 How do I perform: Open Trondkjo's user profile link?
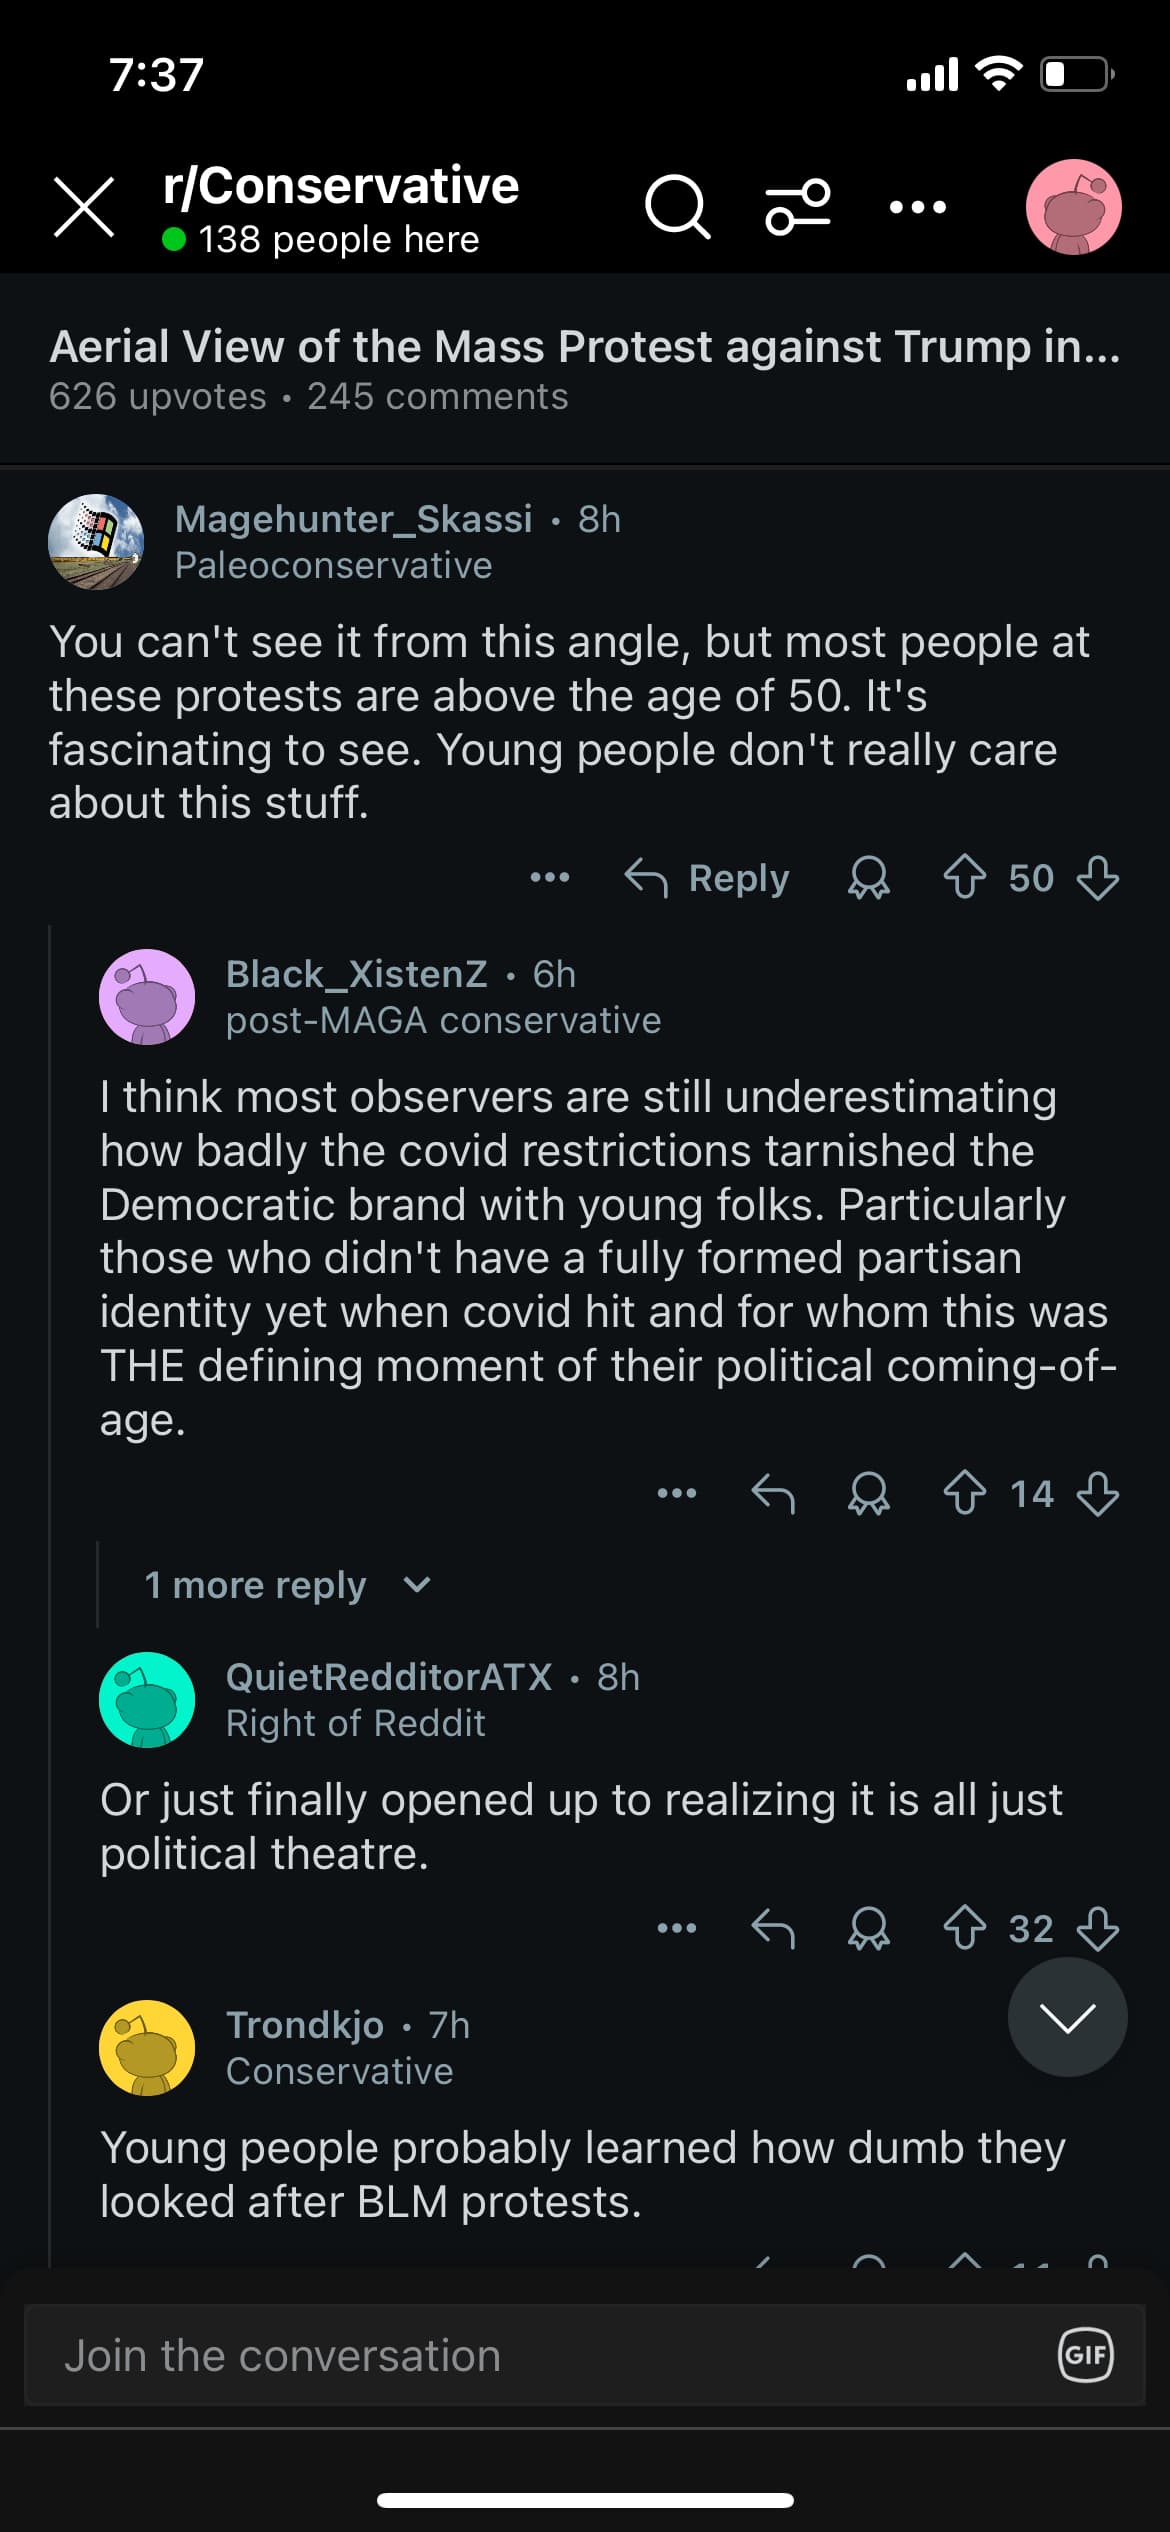pyautogui.click(x=305, y=2025)
